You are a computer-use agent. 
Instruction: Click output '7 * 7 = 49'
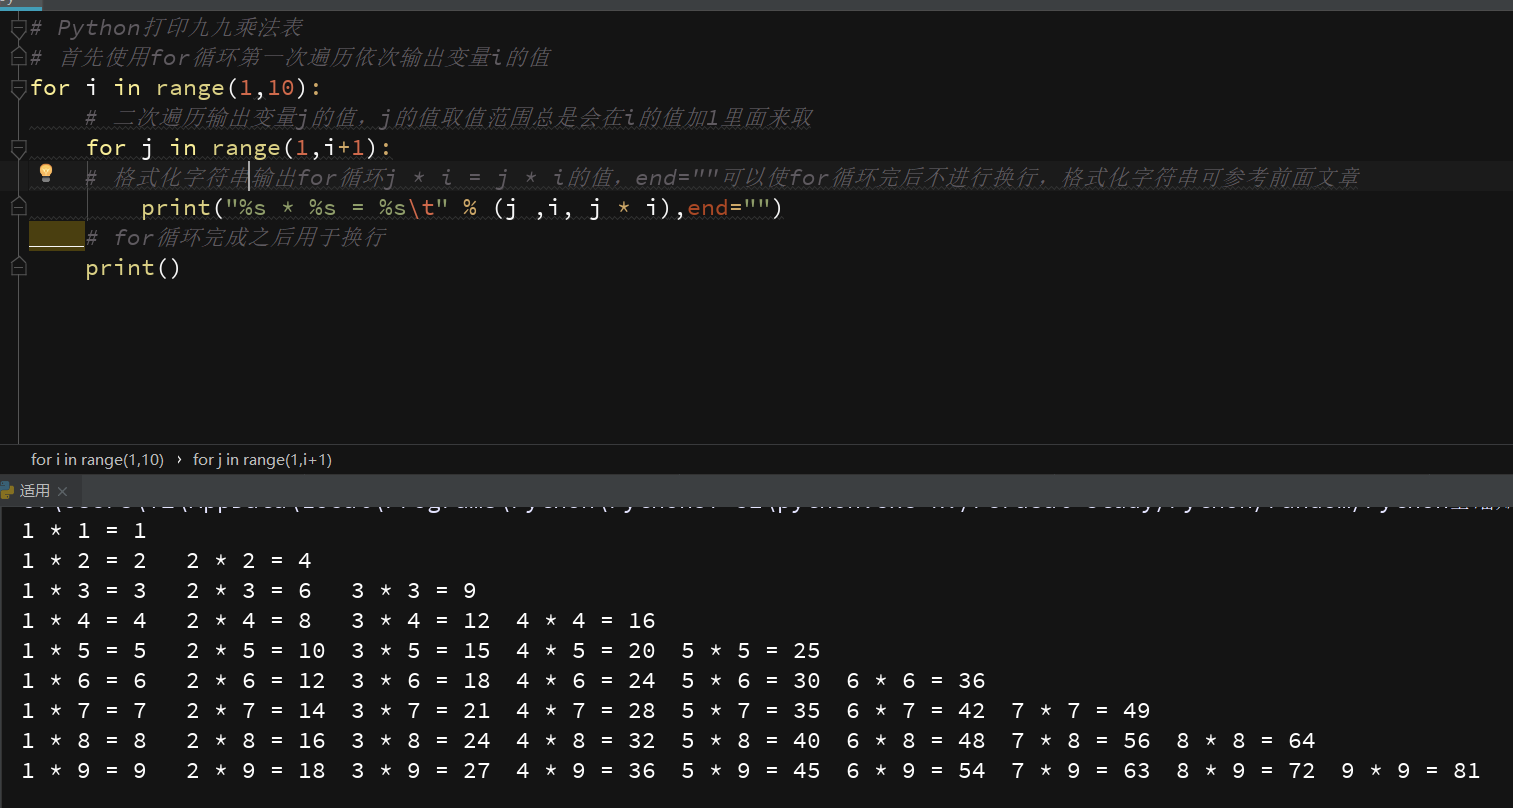1081,711
